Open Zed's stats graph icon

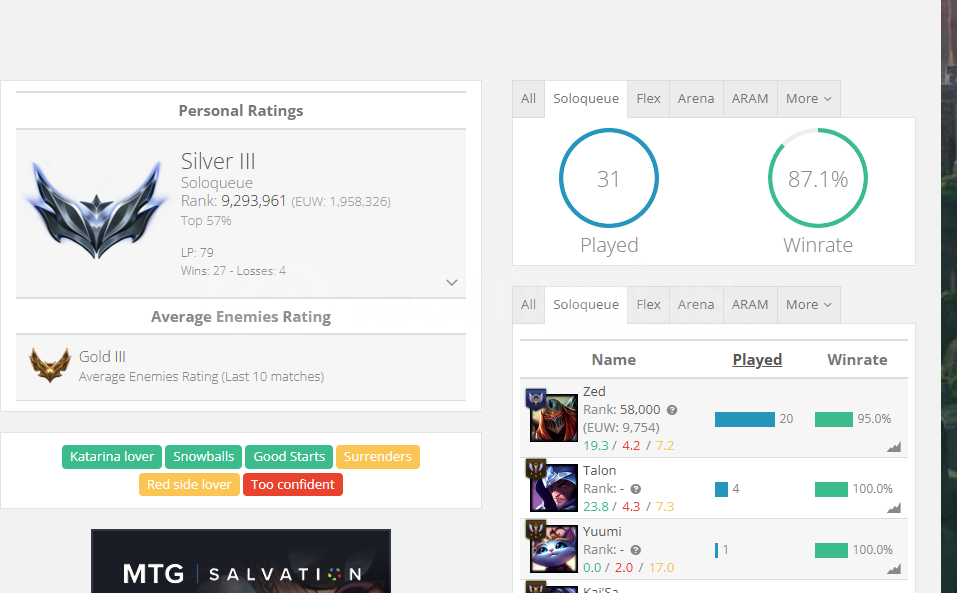pos(894,447)
